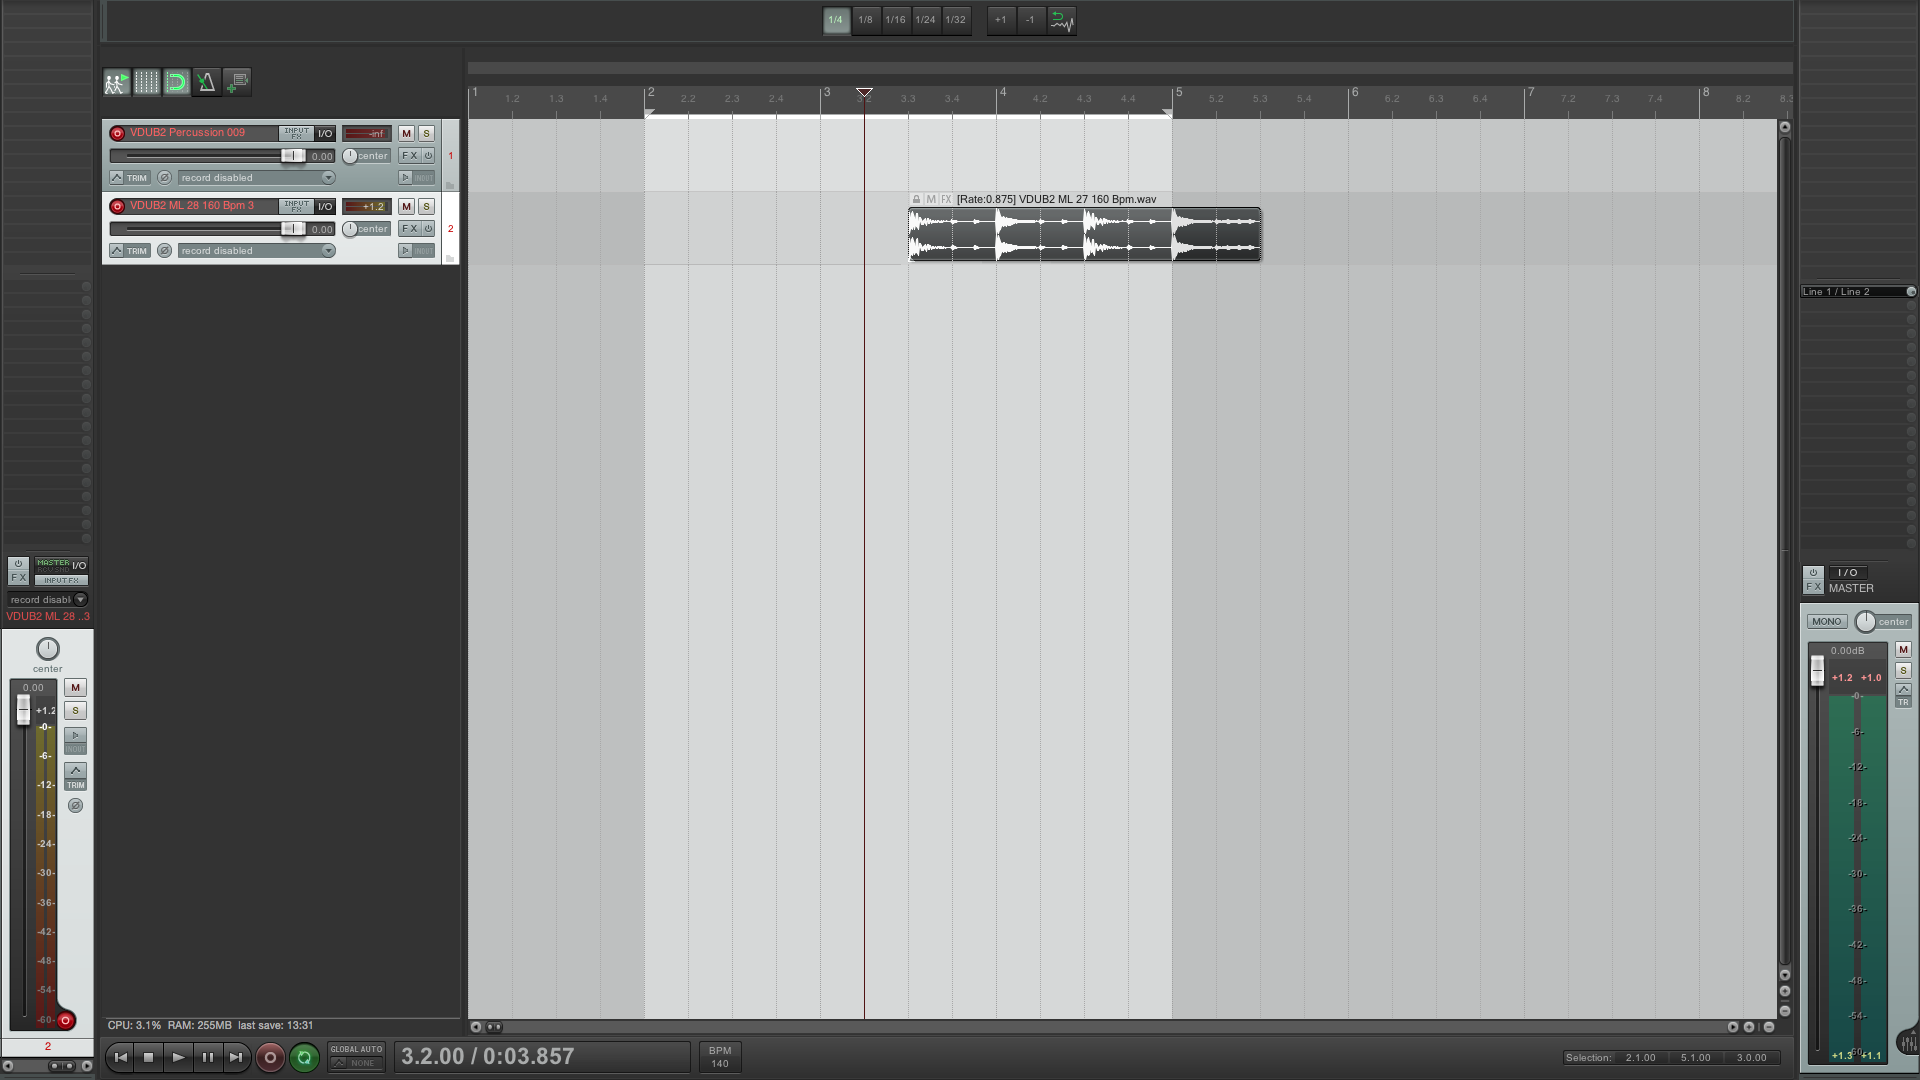The width and height of the screenshot is (1920, 1080).
Task: Select the 1/16 grid division tab
Action: [x=895, y=20]
